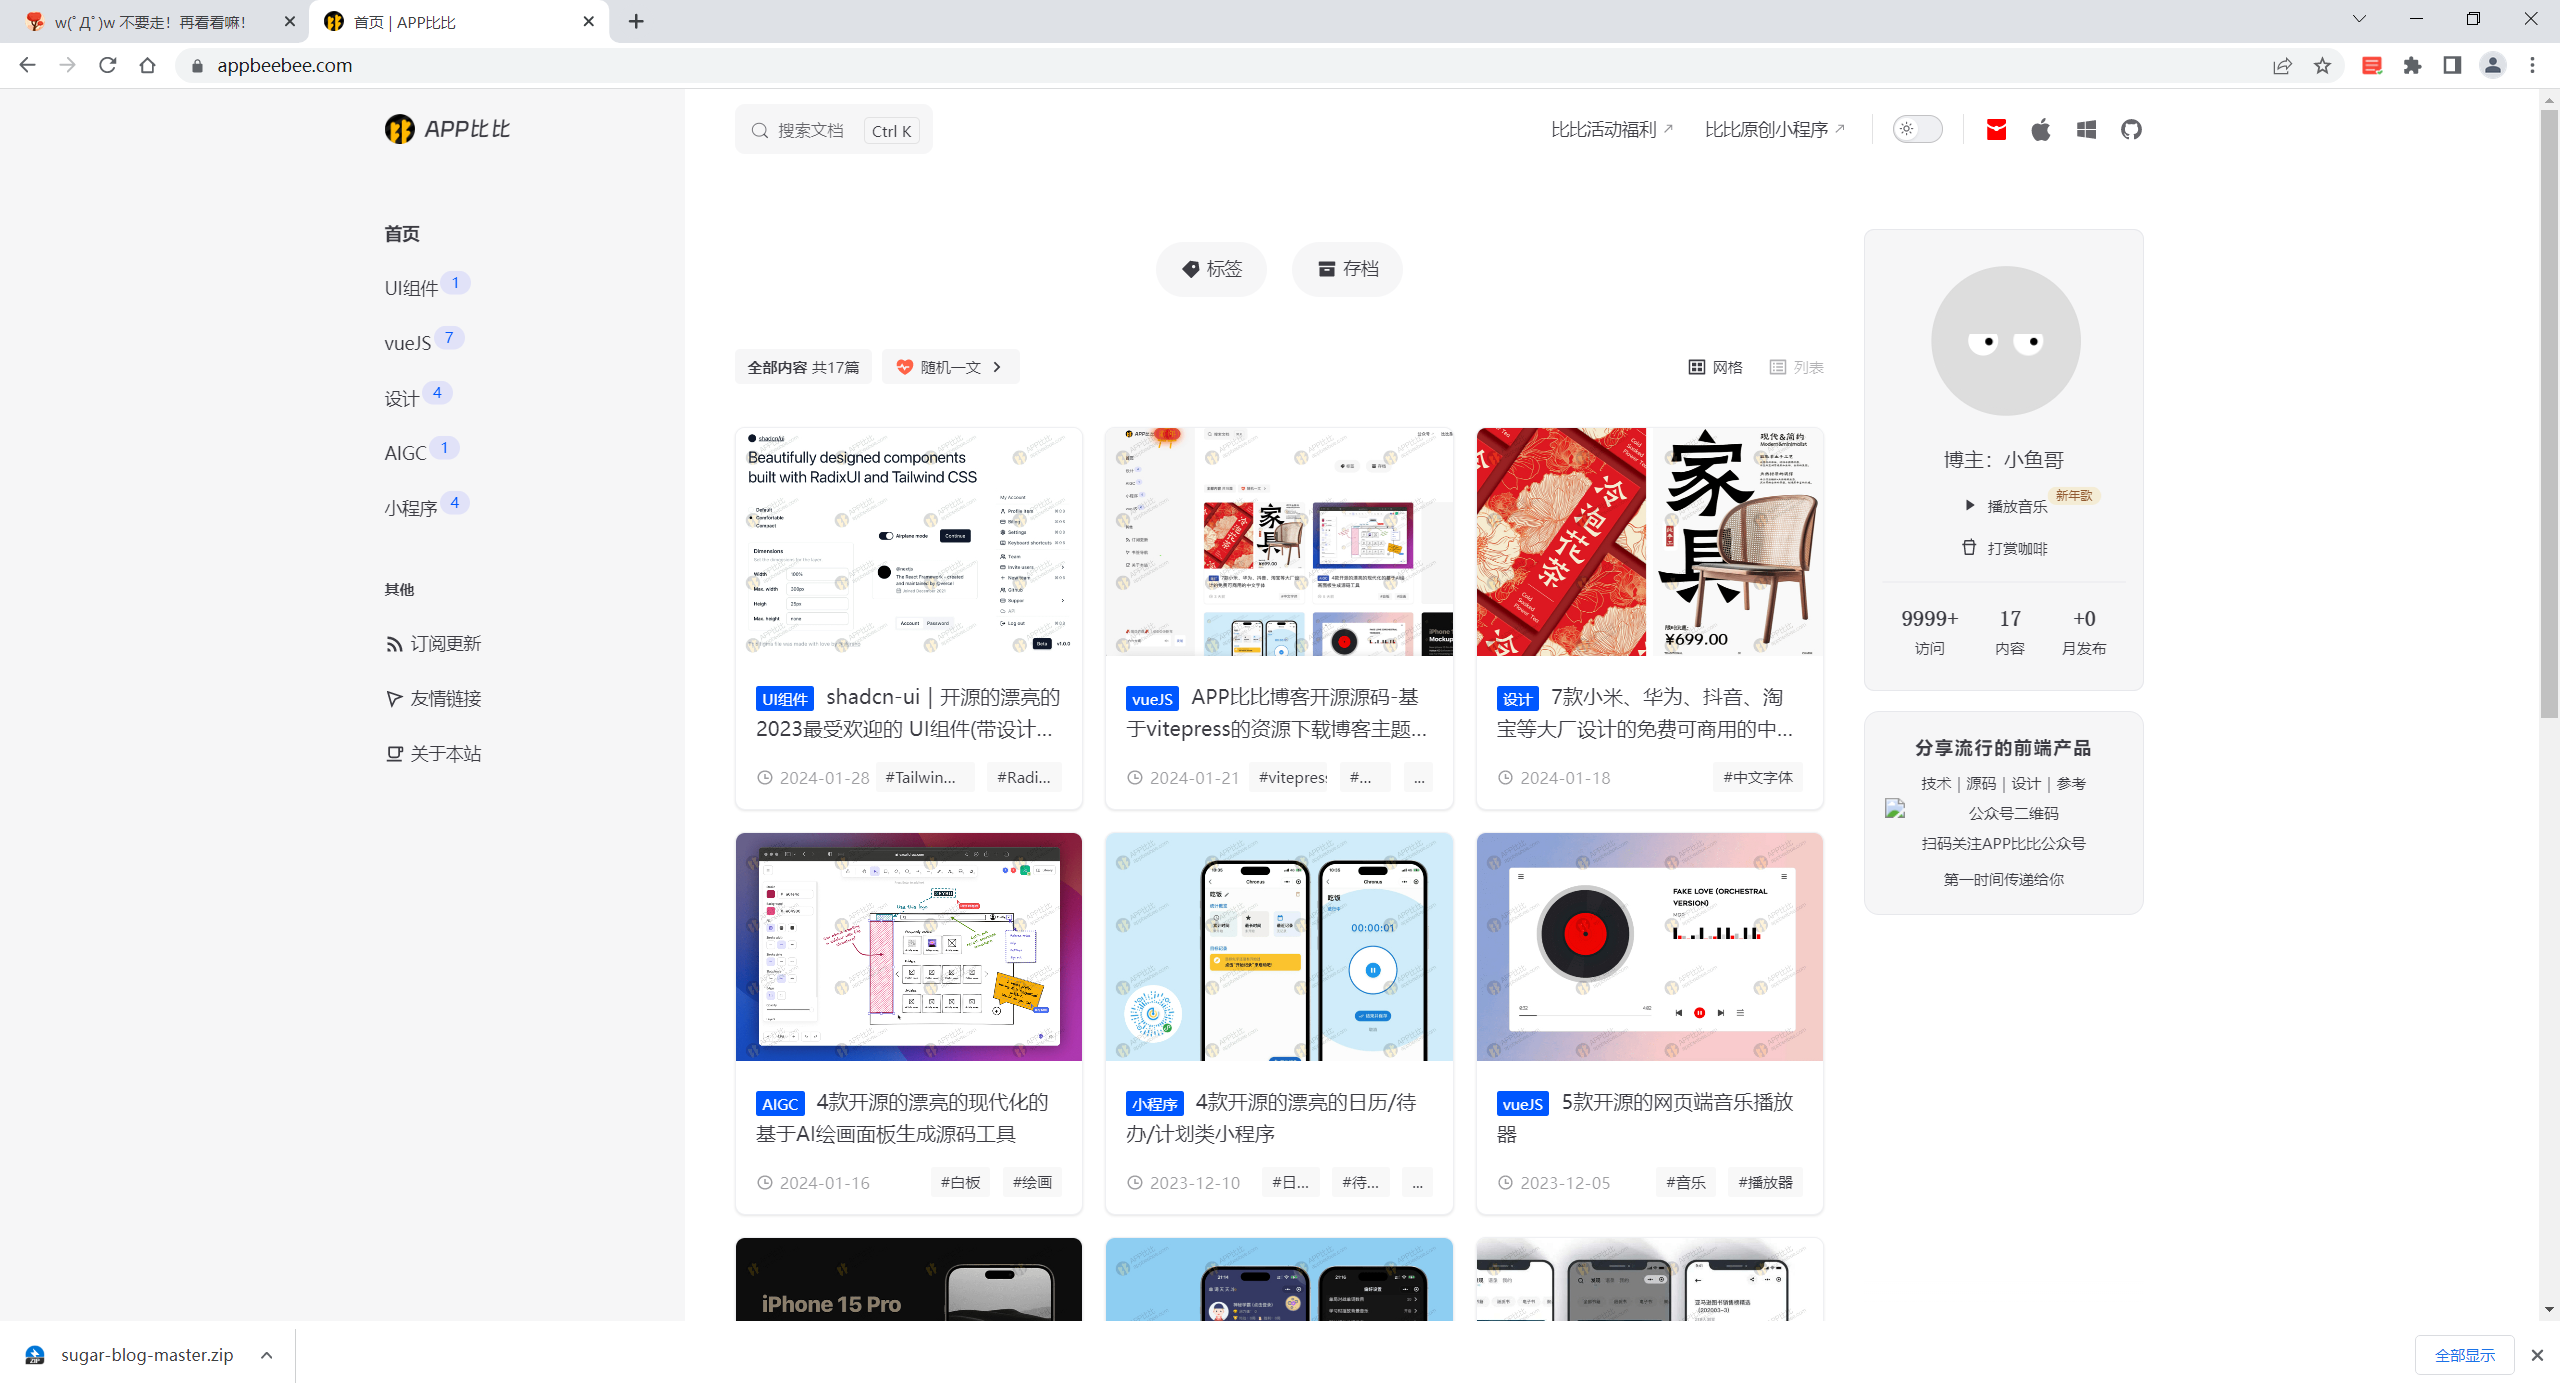This screenshot has height=1390, width=2560.
Task: Reload the page
Action: coord(108,65)
